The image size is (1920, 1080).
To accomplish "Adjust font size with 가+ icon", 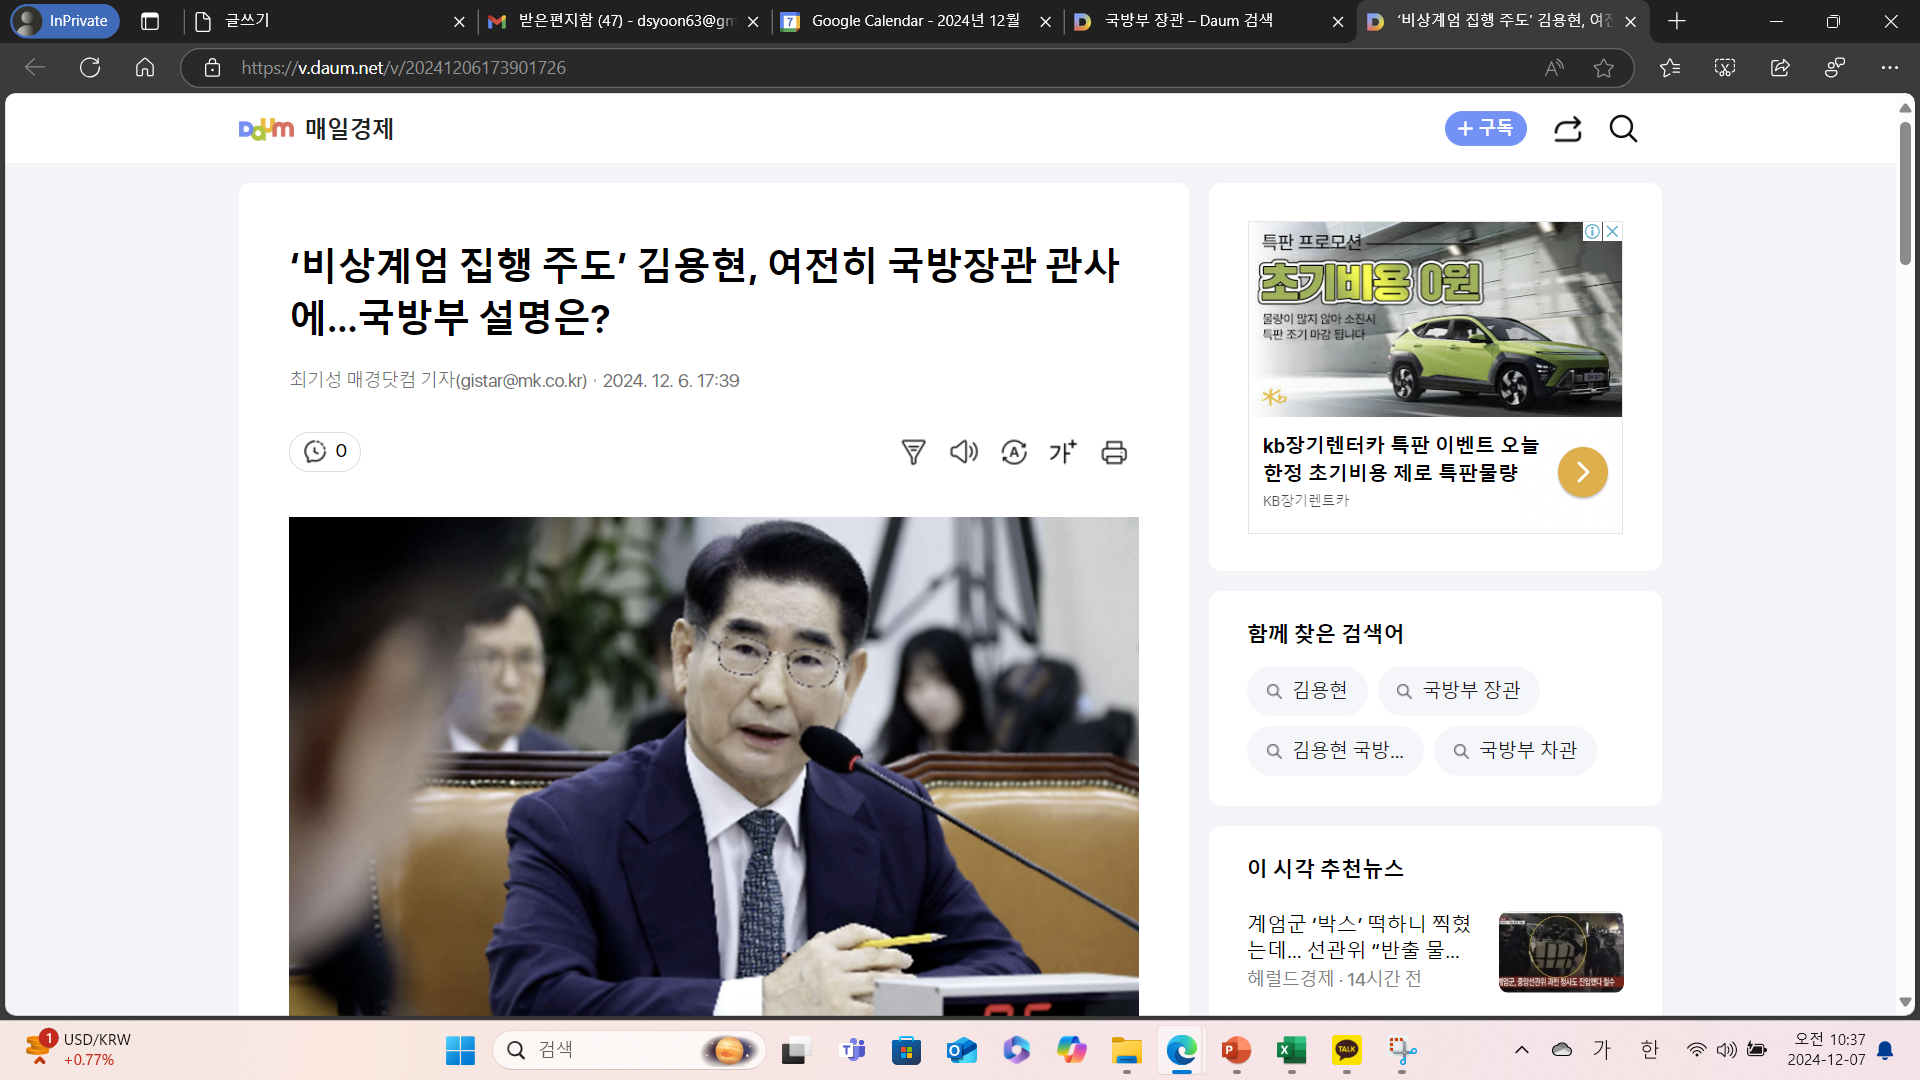I will click(1063, 452).
